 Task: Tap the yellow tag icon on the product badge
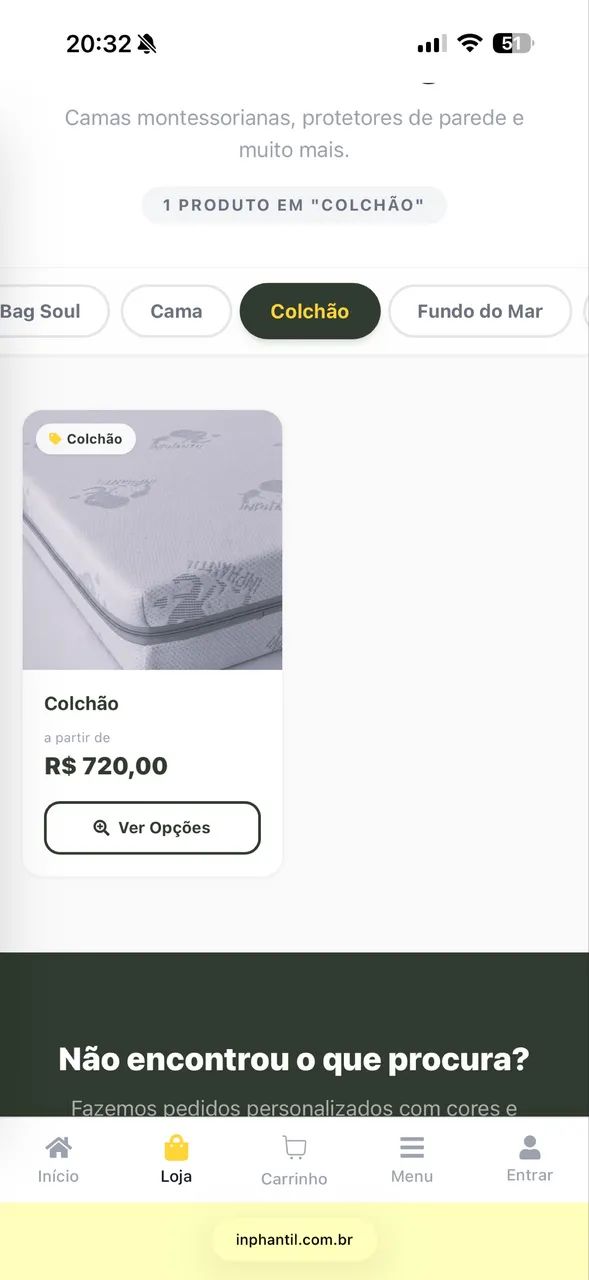pyautogui.click(x=55, y=439)
